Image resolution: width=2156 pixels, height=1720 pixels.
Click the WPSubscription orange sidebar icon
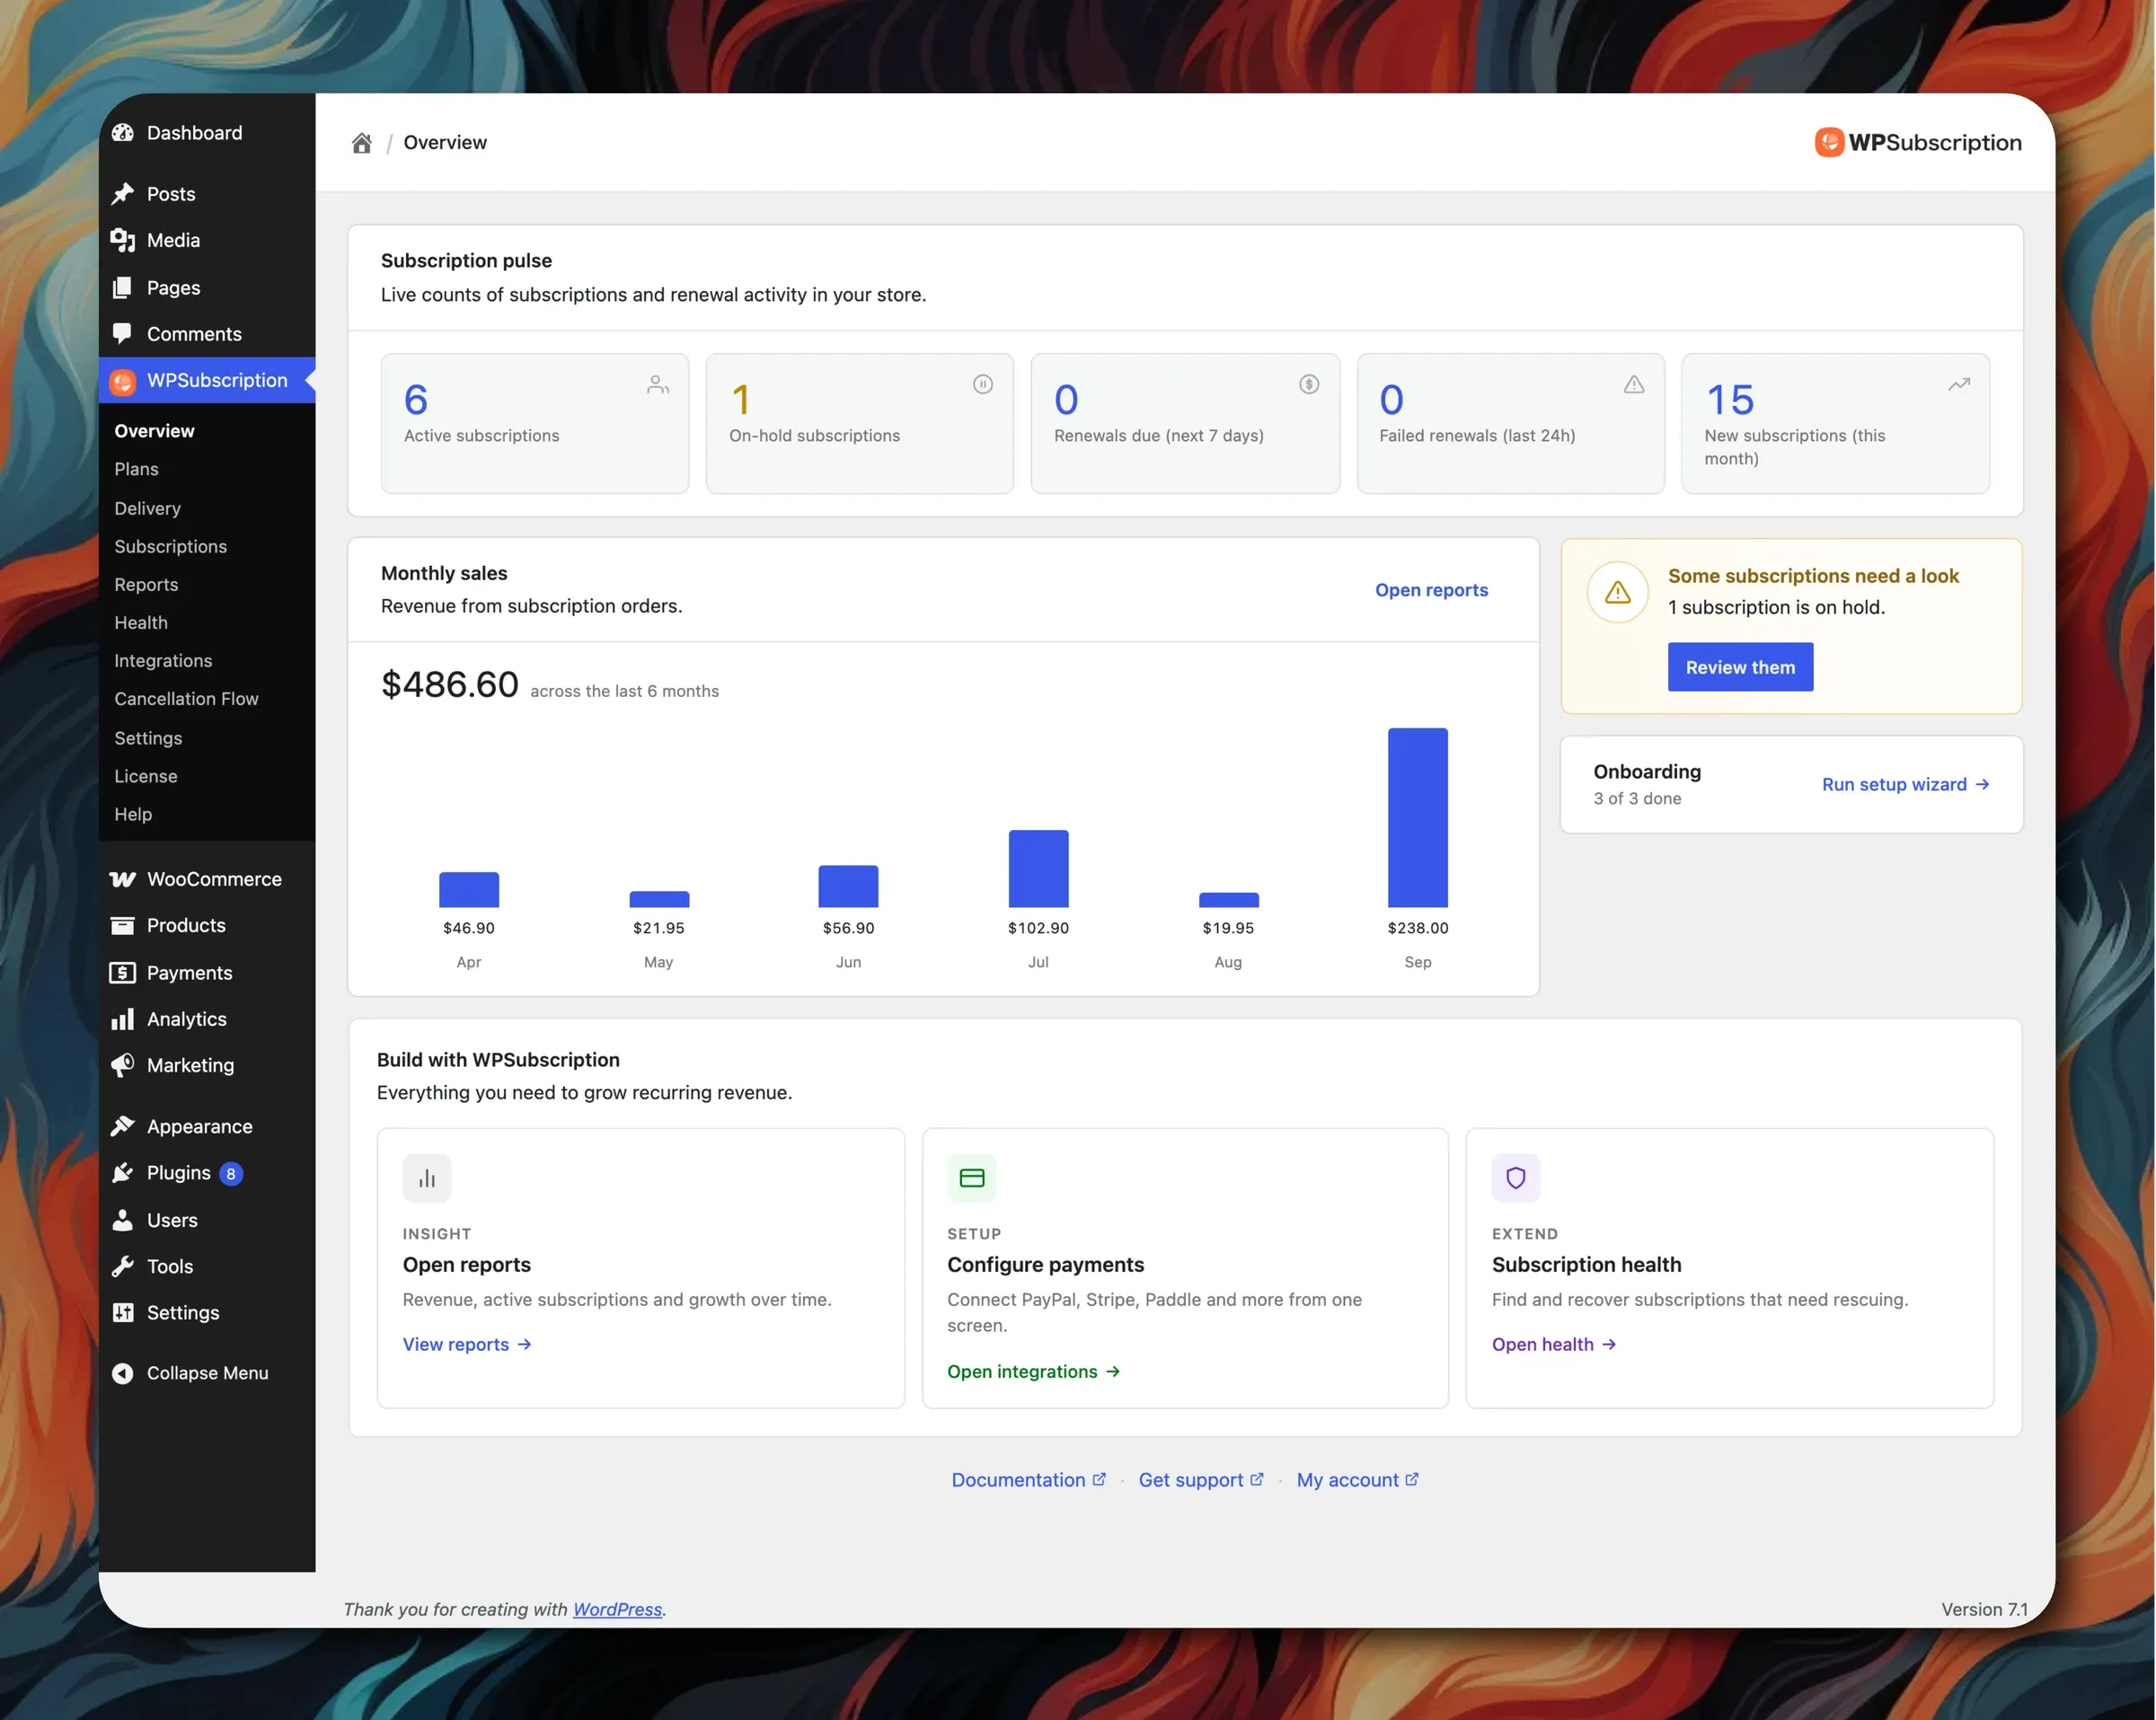coord(123,381)
